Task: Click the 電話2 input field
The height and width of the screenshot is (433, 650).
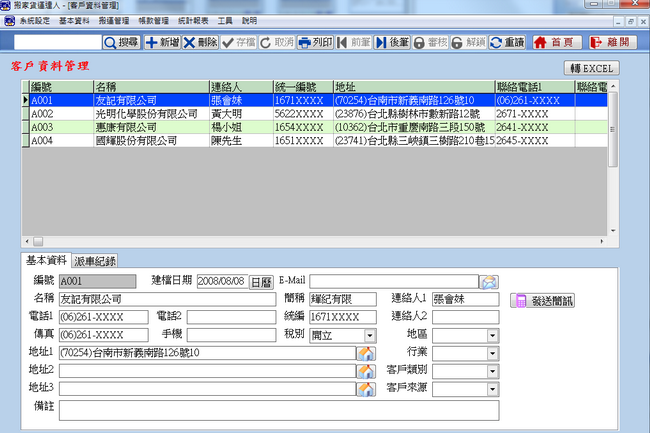Action: [231, 317]
